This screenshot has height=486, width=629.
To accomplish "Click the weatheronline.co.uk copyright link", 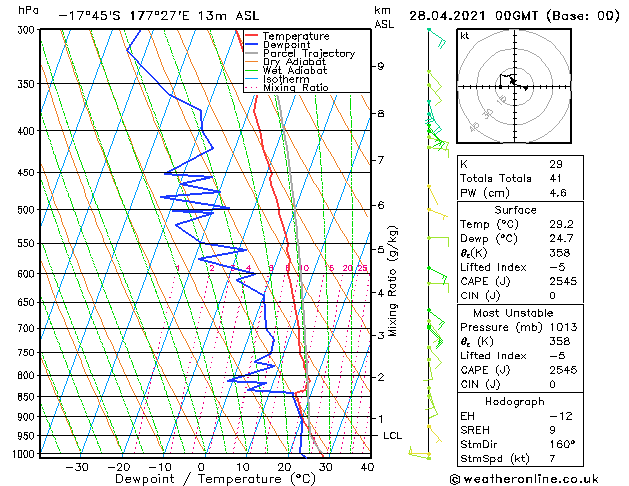I will pyautogui.click(x=524, y=479).
